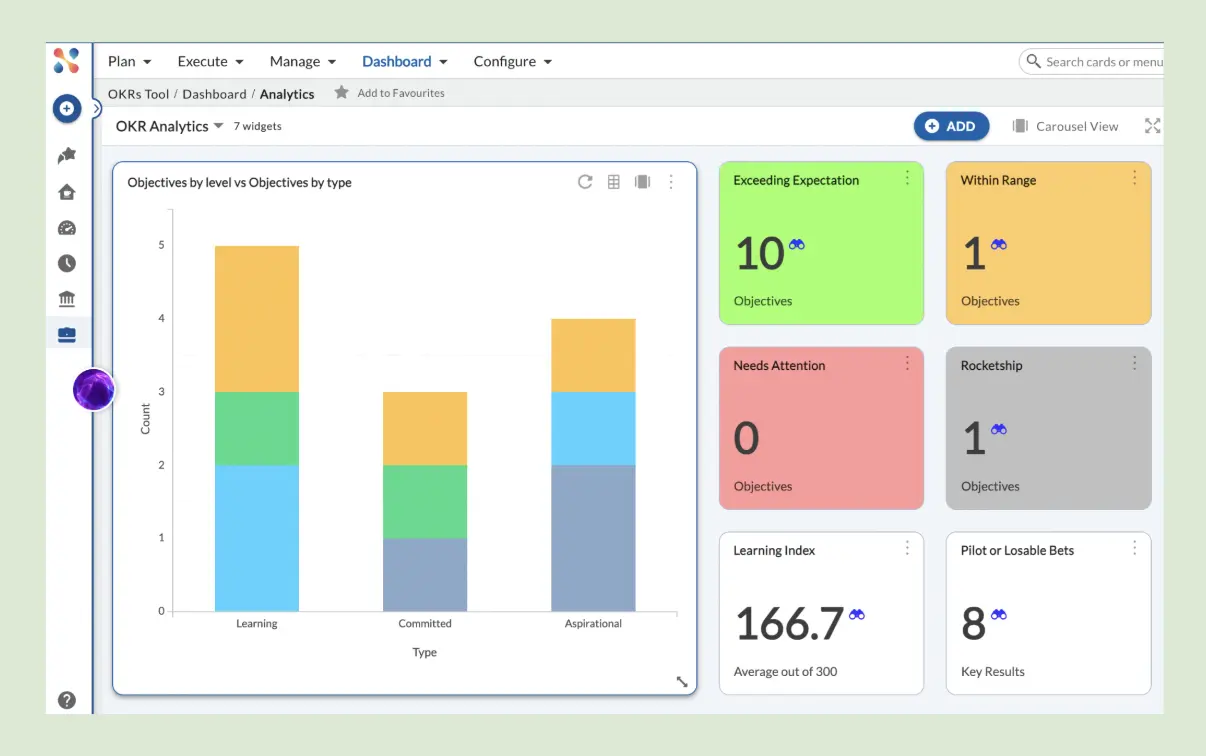
Task: Expand the Configure dropdown
Action: pos(511,61)
